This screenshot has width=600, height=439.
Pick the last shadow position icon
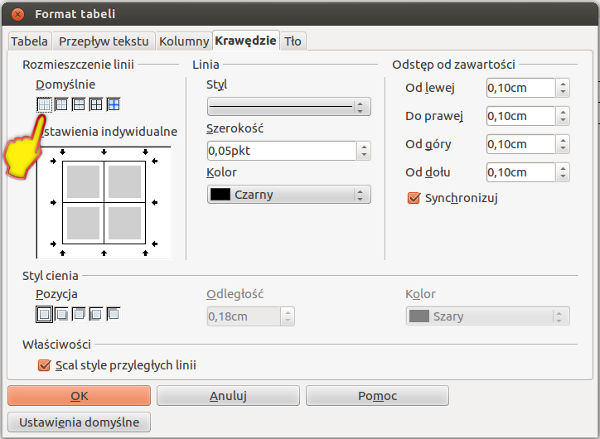113,314
